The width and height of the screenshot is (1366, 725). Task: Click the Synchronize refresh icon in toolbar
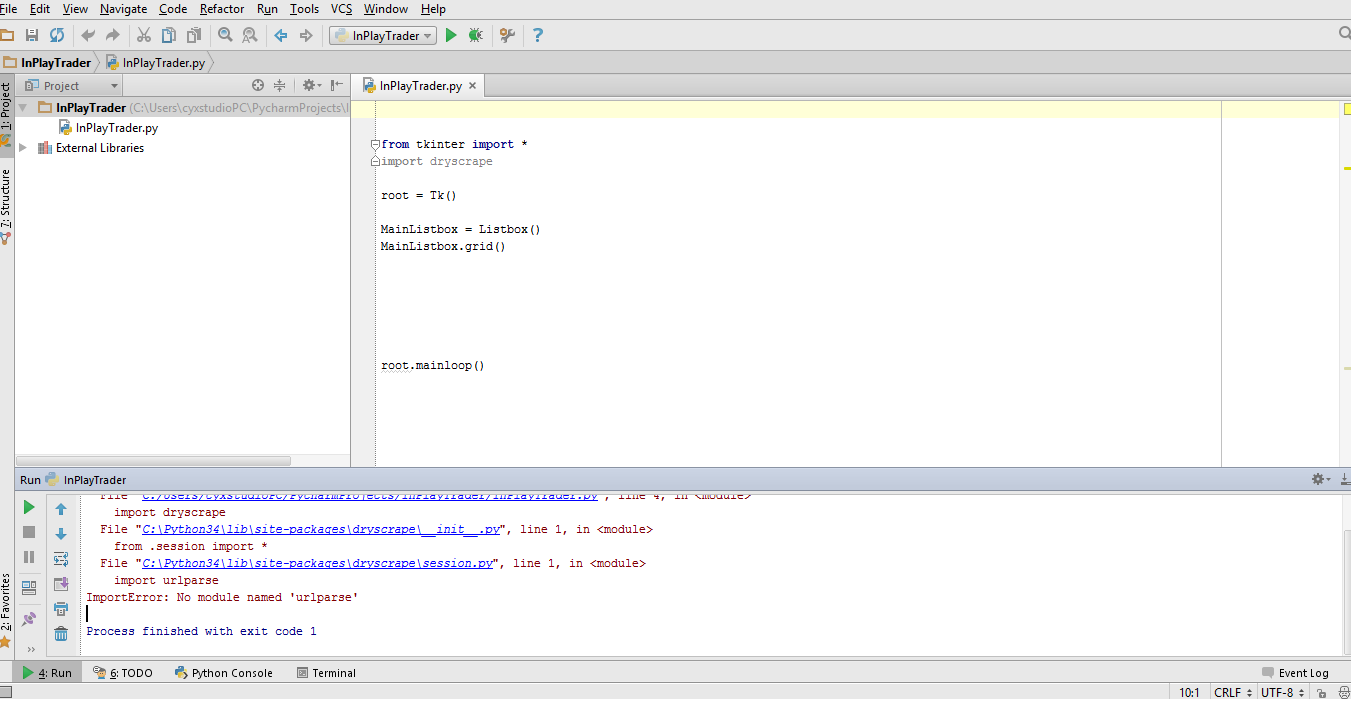coord(57,35)
